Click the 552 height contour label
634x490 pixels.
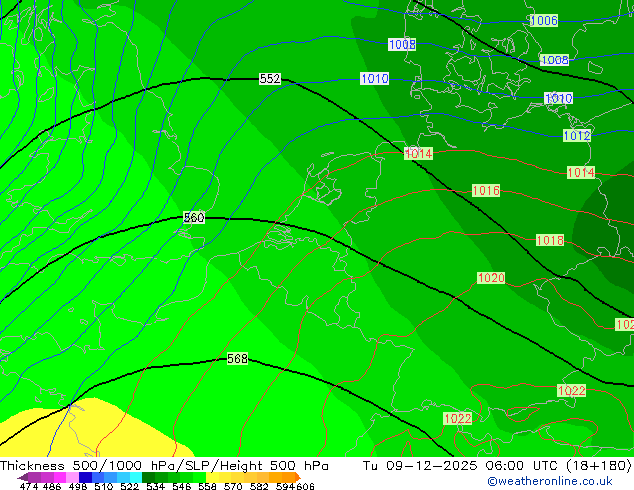270,78
